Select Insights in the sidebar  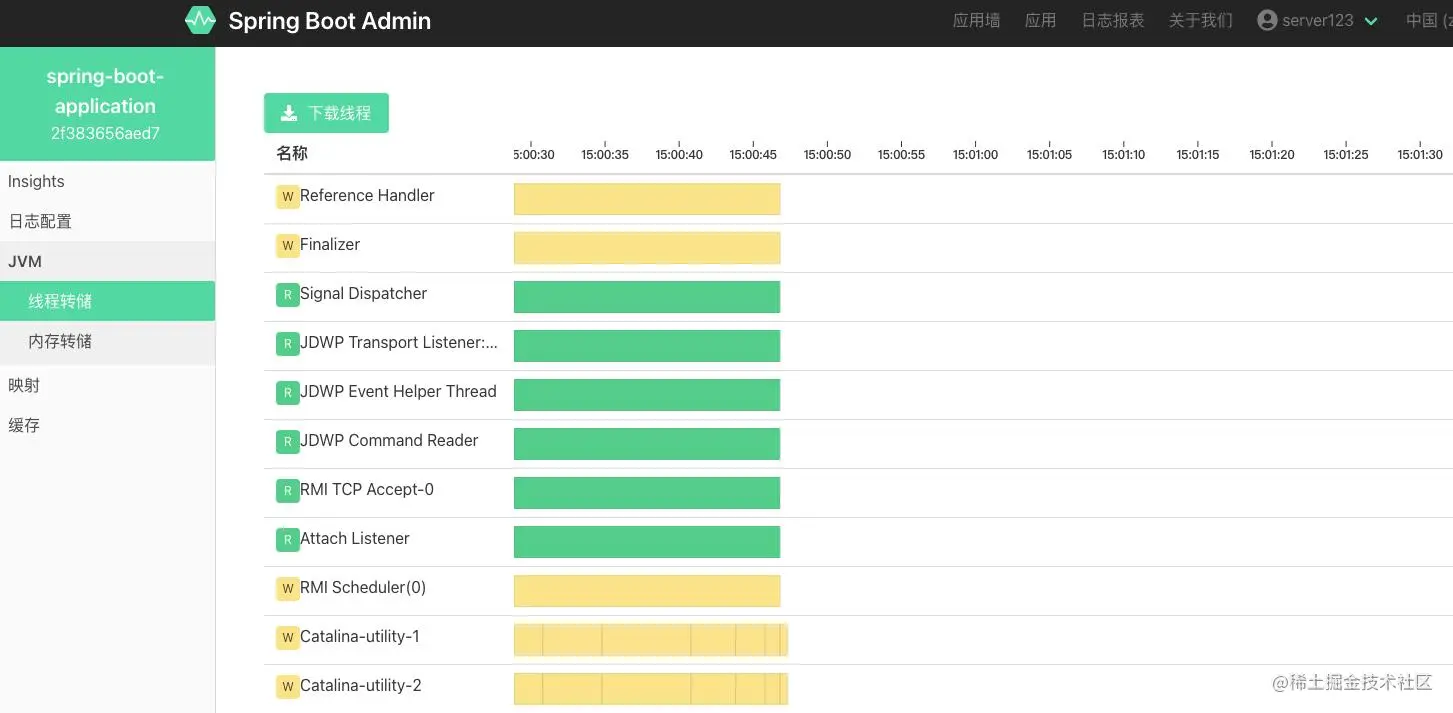107,181
